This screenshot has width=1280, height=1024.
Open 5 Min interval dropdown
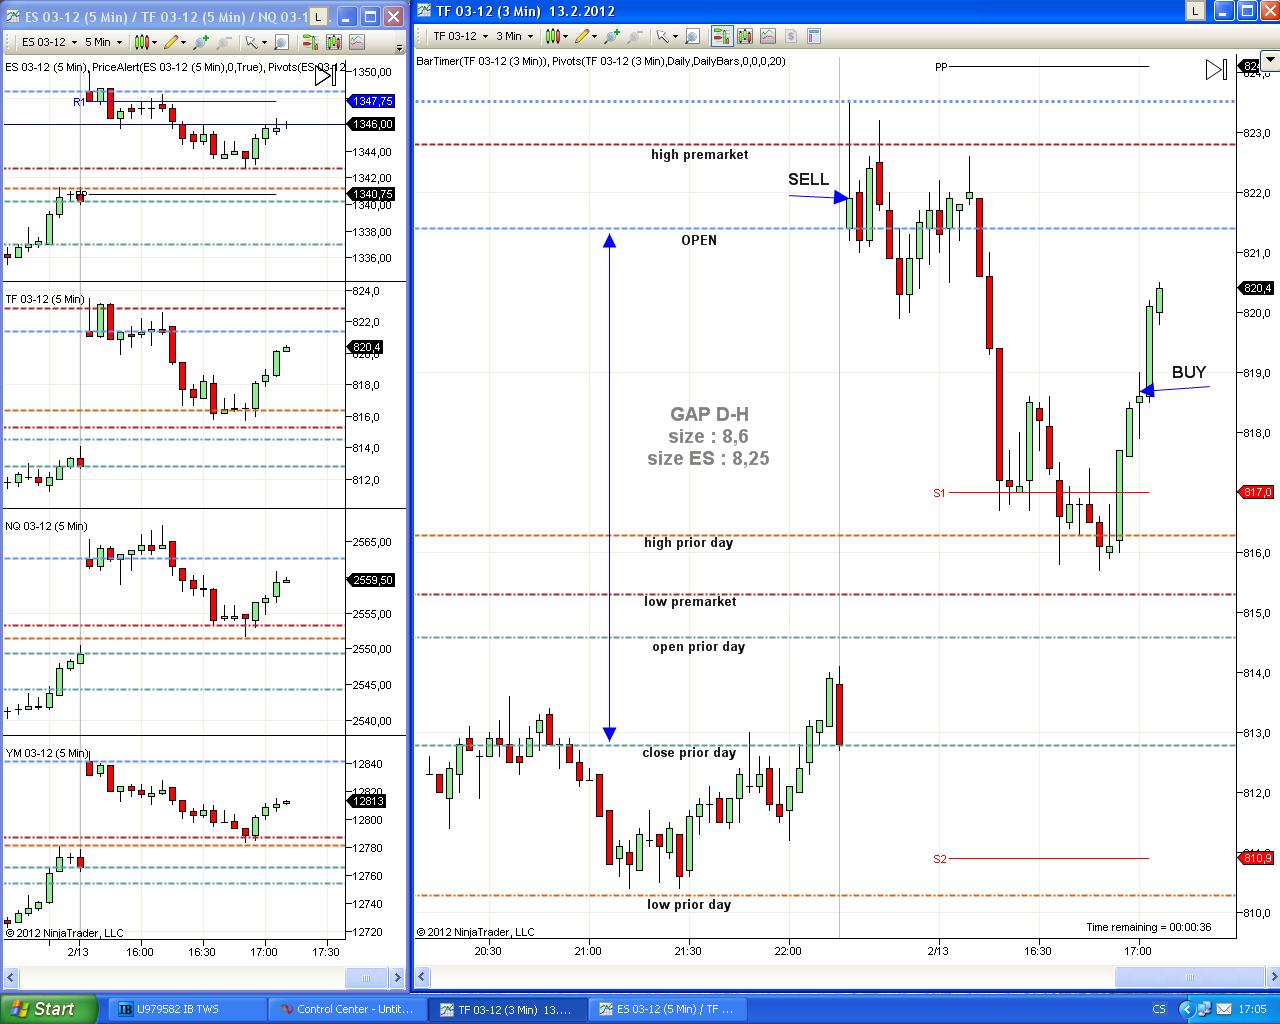(103, 42)
